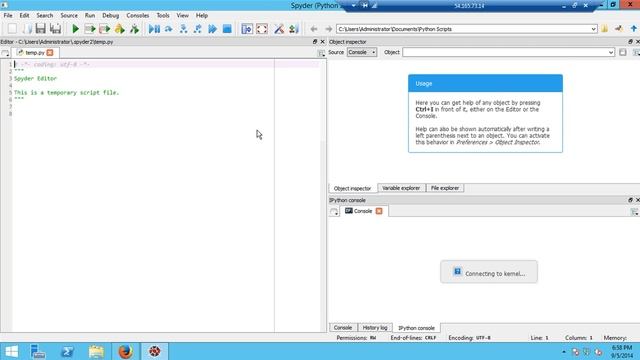Click the blue Stop debugging icon
Screen dimensions: 640x360
227,29
